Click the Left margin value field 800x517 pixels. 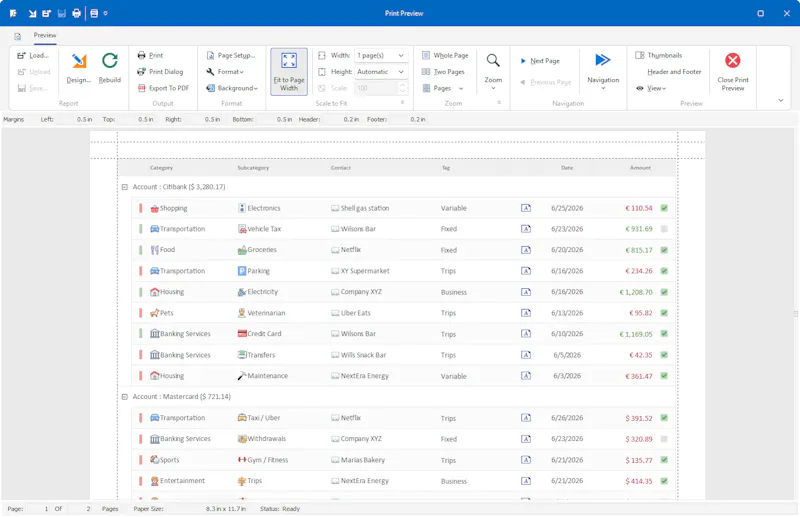point(76,119)
